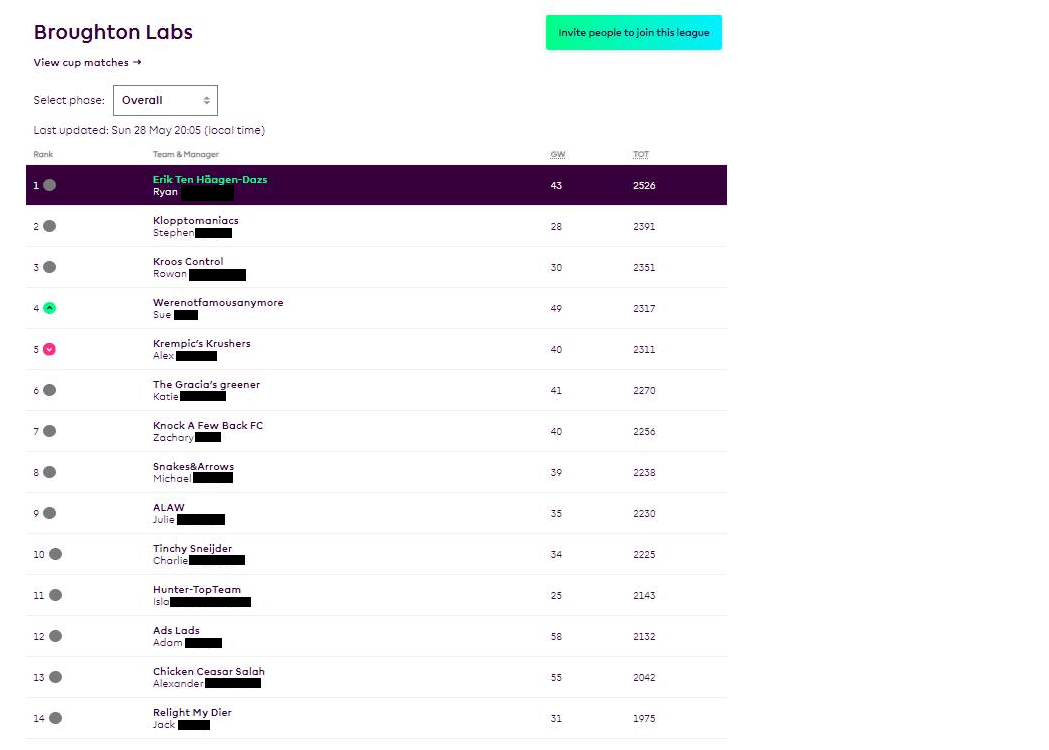Click Invite people to join this league
Image resolution: width=1049 pixels, height=750 pixels.
click(x=633, y=32)
